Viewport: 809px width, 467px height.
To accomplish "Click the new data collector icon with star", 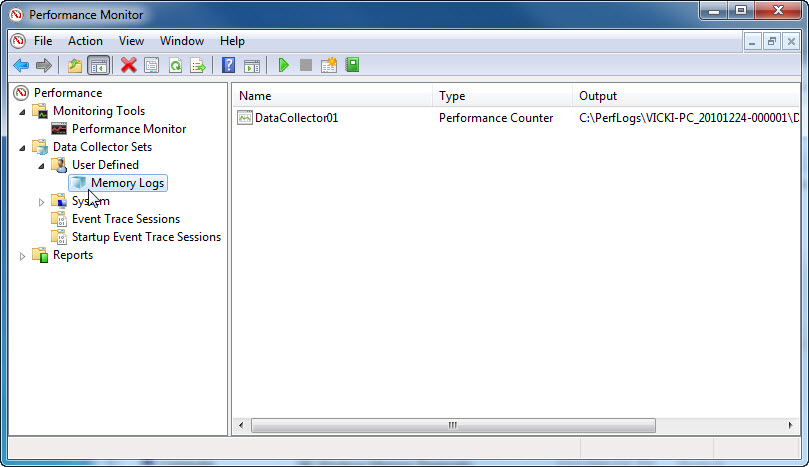I will pyautogui.click(x=329, y=65).
